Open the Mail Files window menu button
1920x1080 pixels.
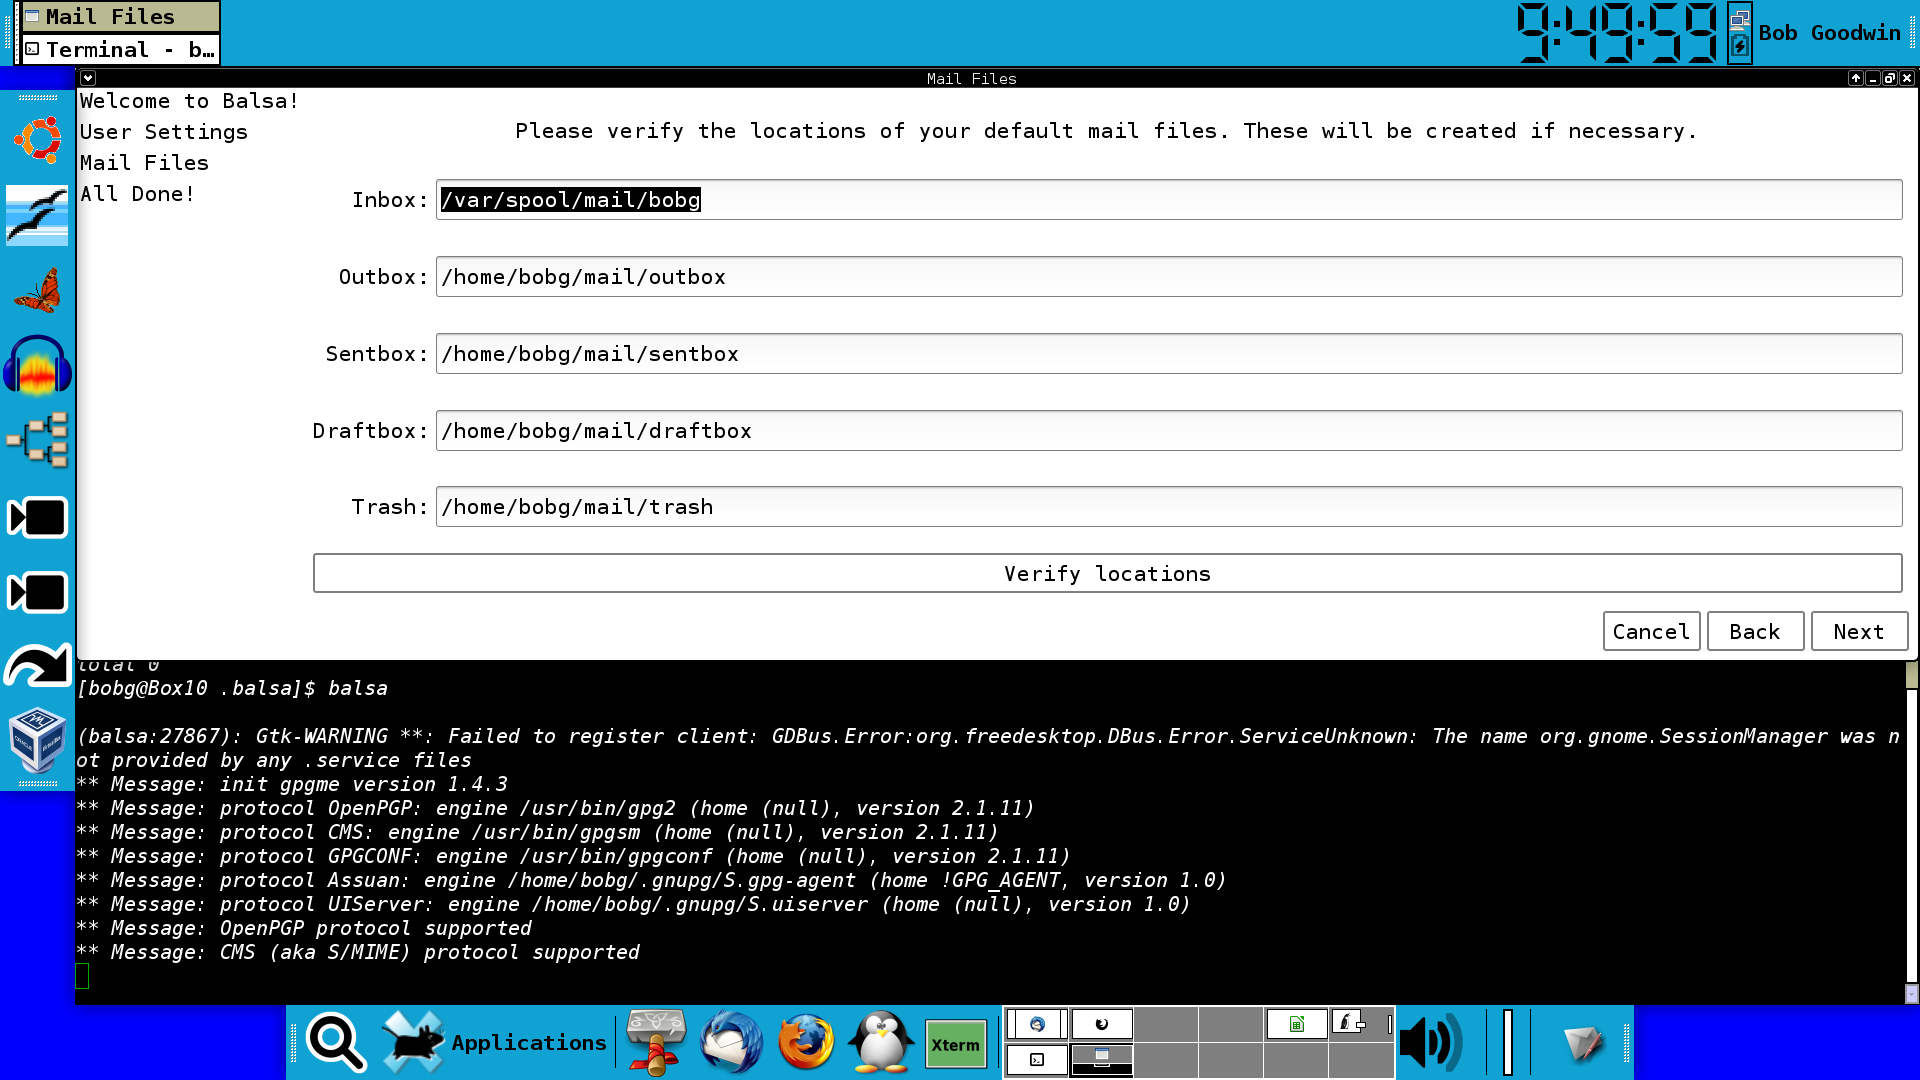tap(88, 78)
